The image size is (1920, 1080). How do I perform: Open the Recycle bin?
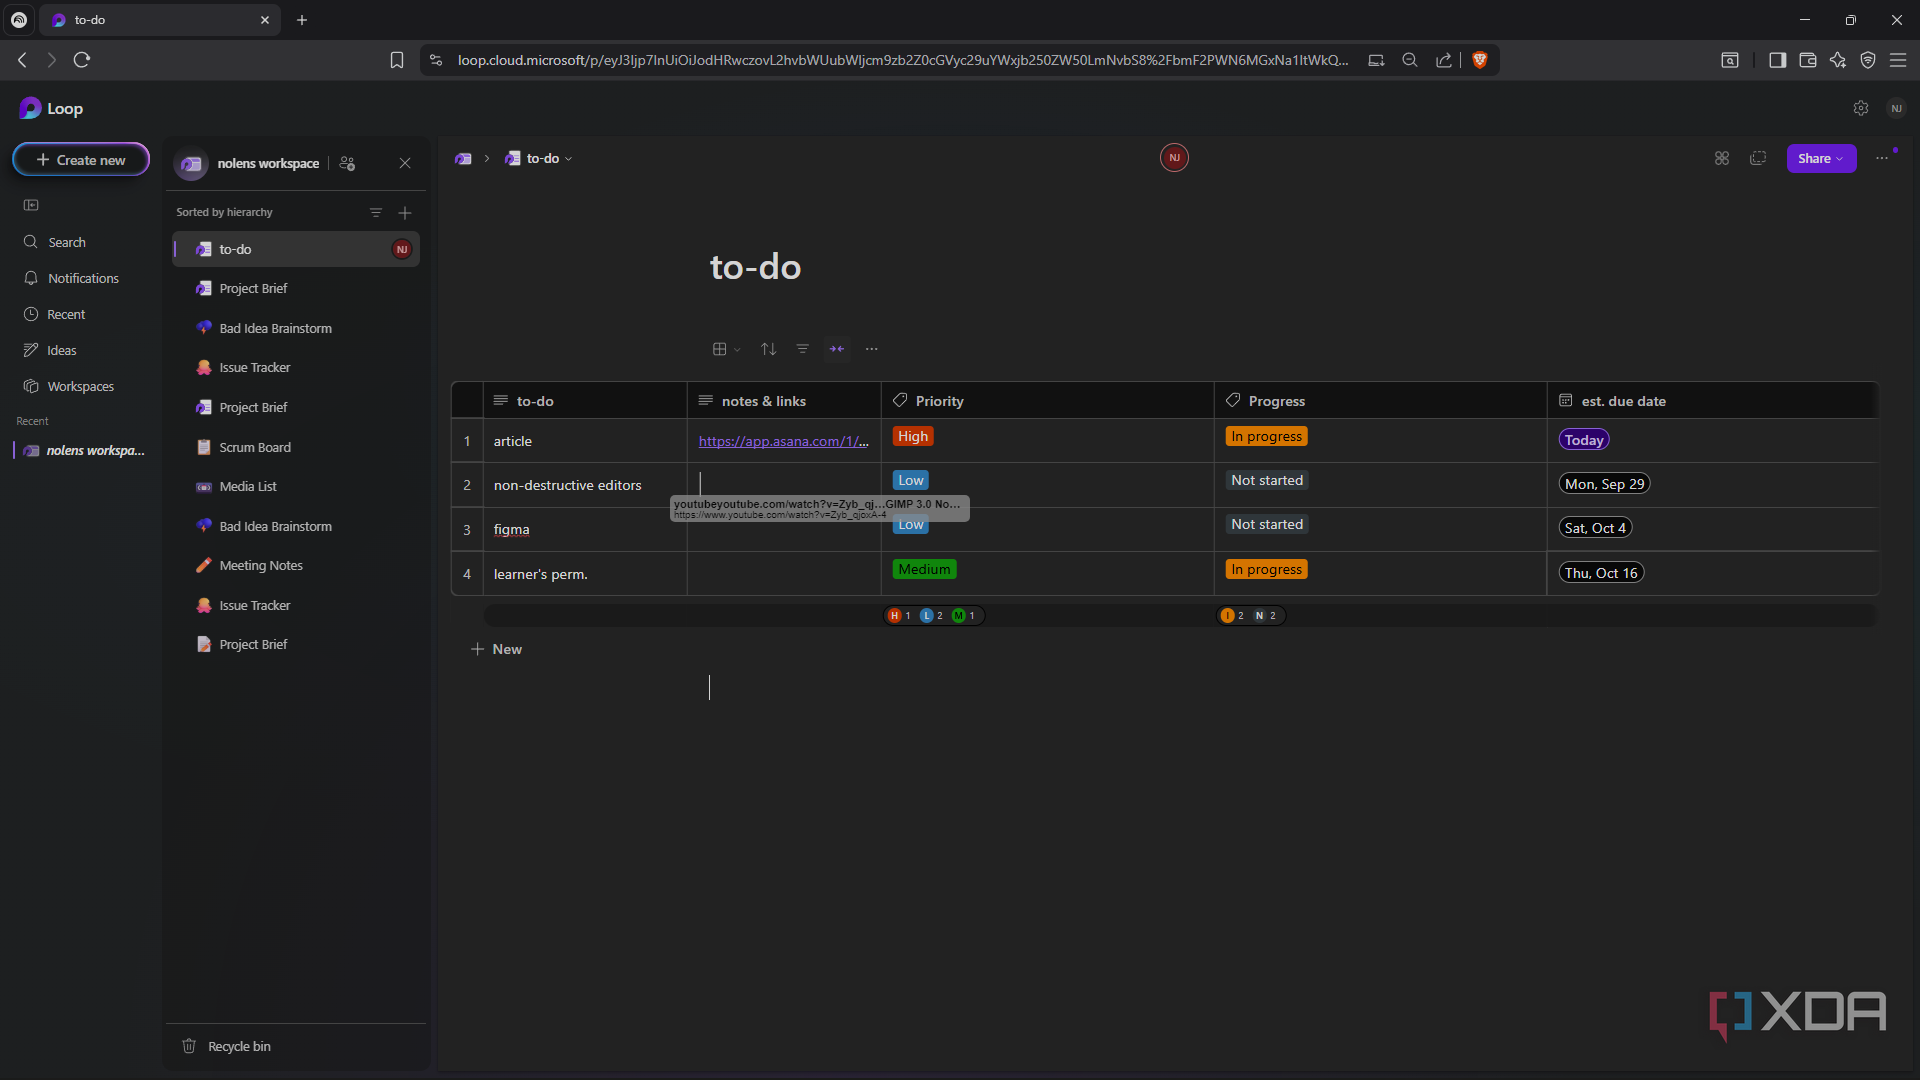point(239,1046)
